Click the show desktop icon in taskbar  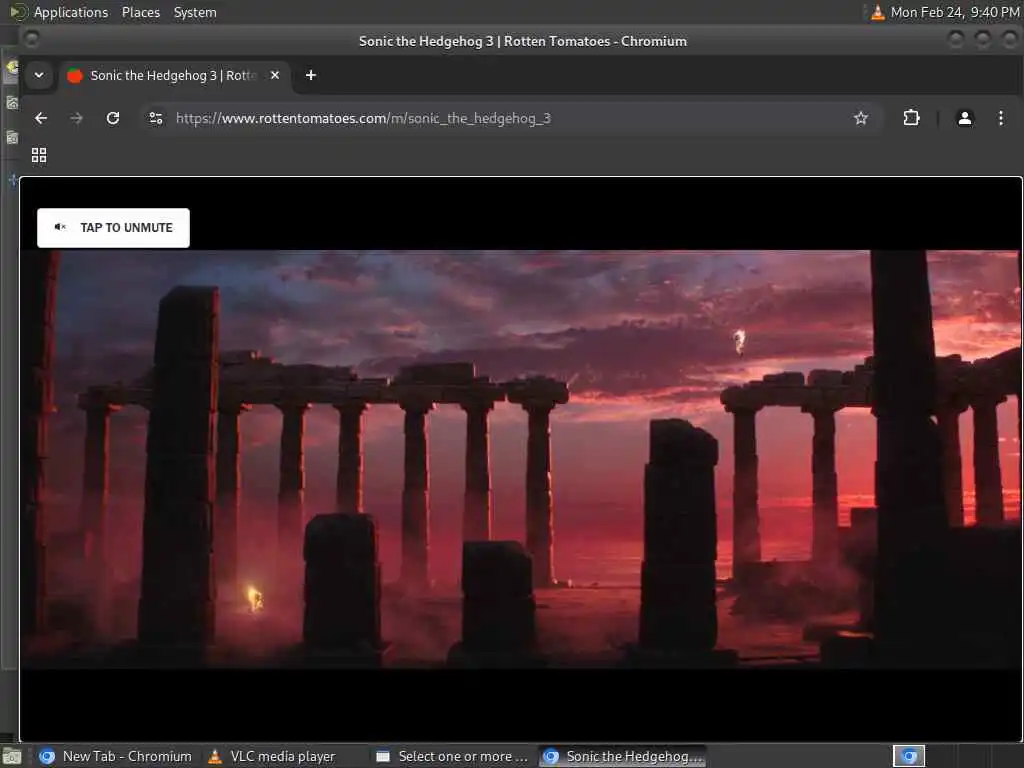coord(12,757)
